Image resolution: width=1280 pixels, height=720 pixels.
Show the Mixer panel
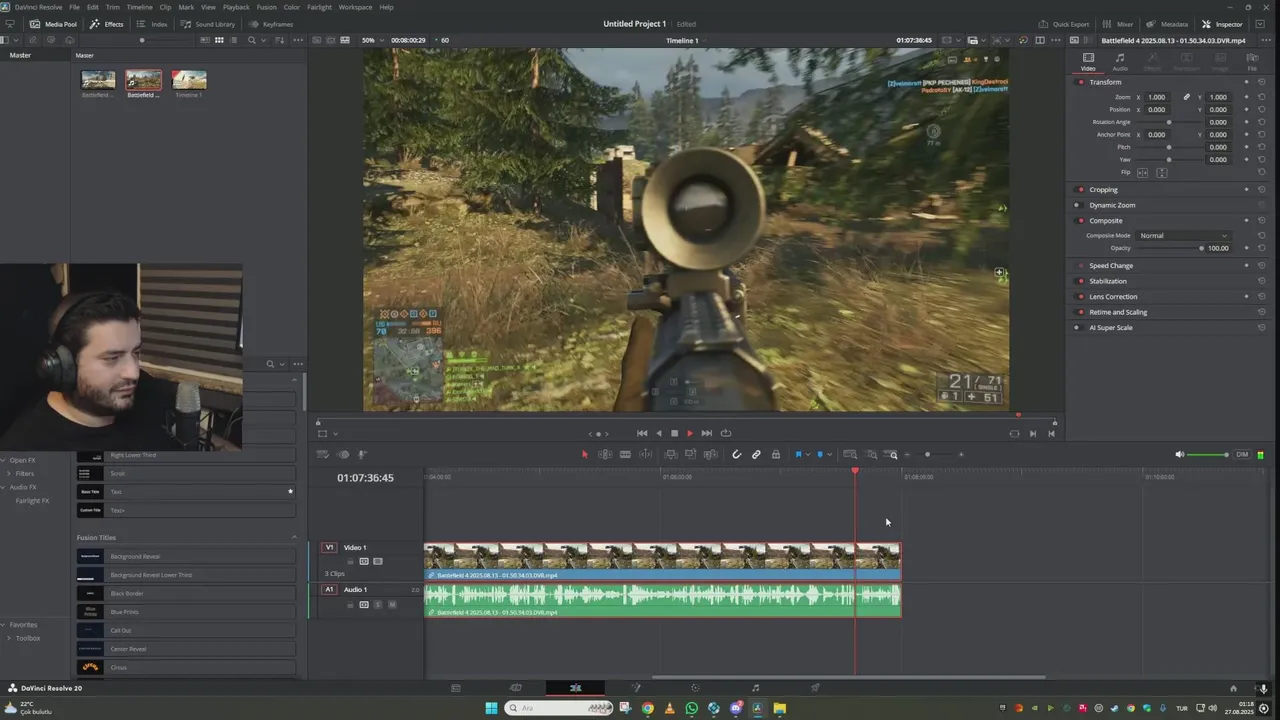[1118, 24]
